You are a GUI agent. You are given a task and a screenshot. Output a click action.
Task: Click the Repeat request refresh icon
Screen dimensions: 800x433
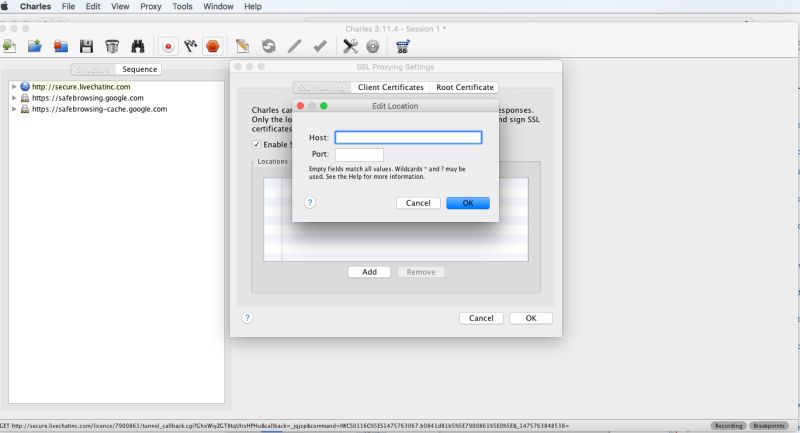pos(268,46)
